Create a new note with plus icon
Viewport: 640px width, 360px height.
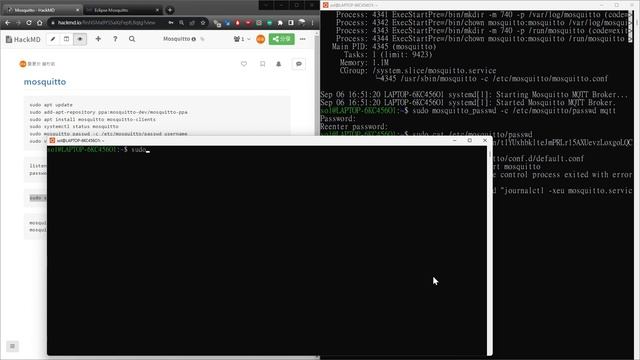(x=98, y=39)
